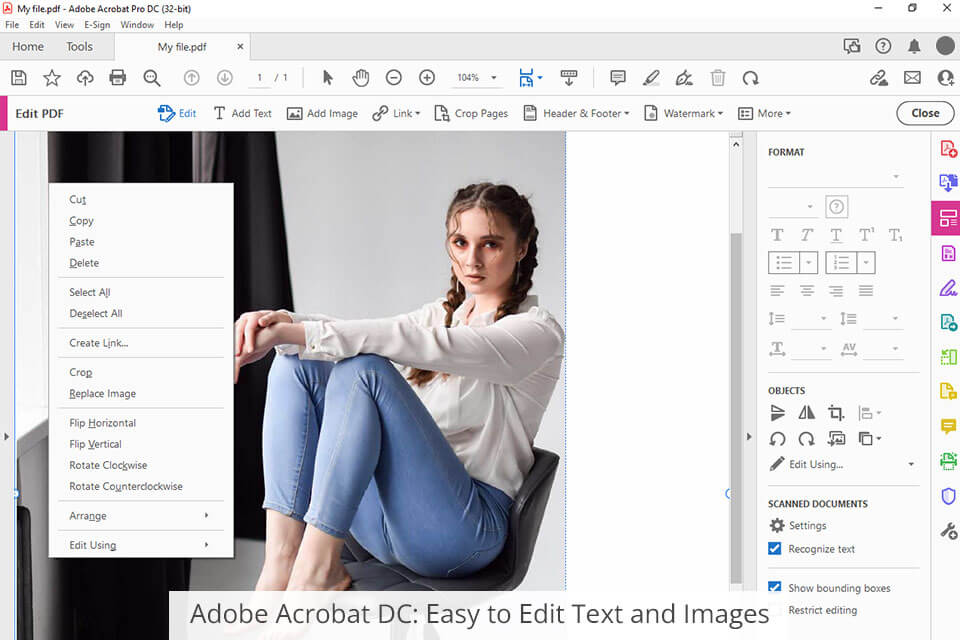
Task: Rotate object clockwise in Objects panel
Action: tap(806, 439)
